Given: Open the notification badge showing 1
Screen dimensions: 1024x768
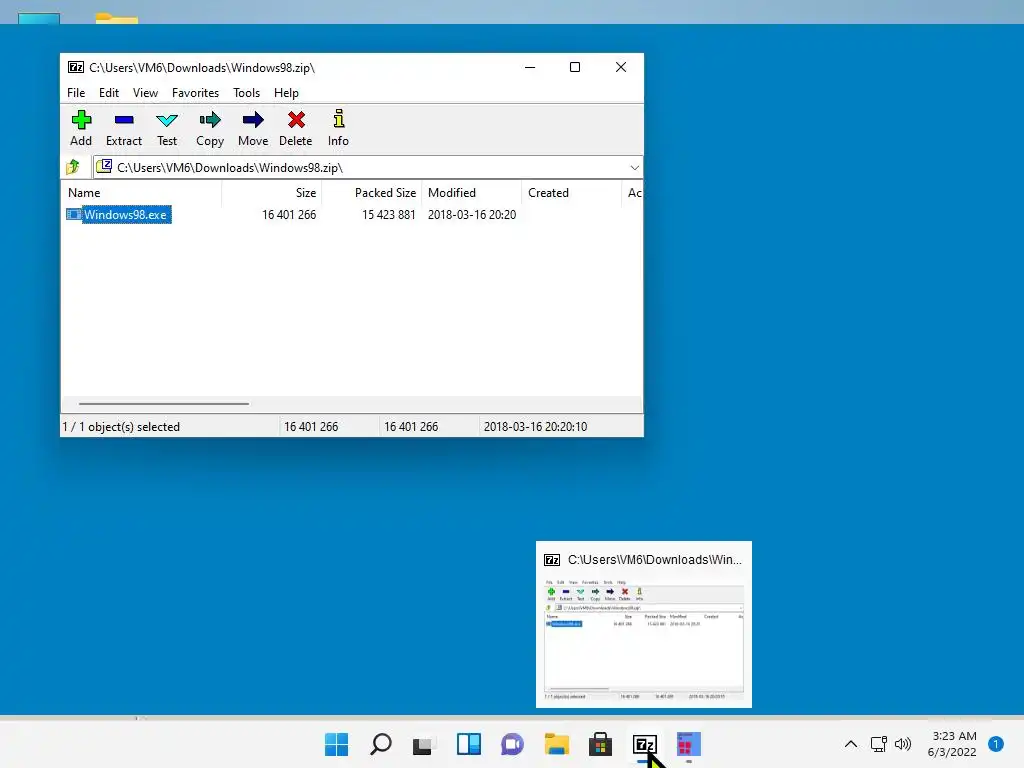Looking at the screenshot, I should (996, 744).
